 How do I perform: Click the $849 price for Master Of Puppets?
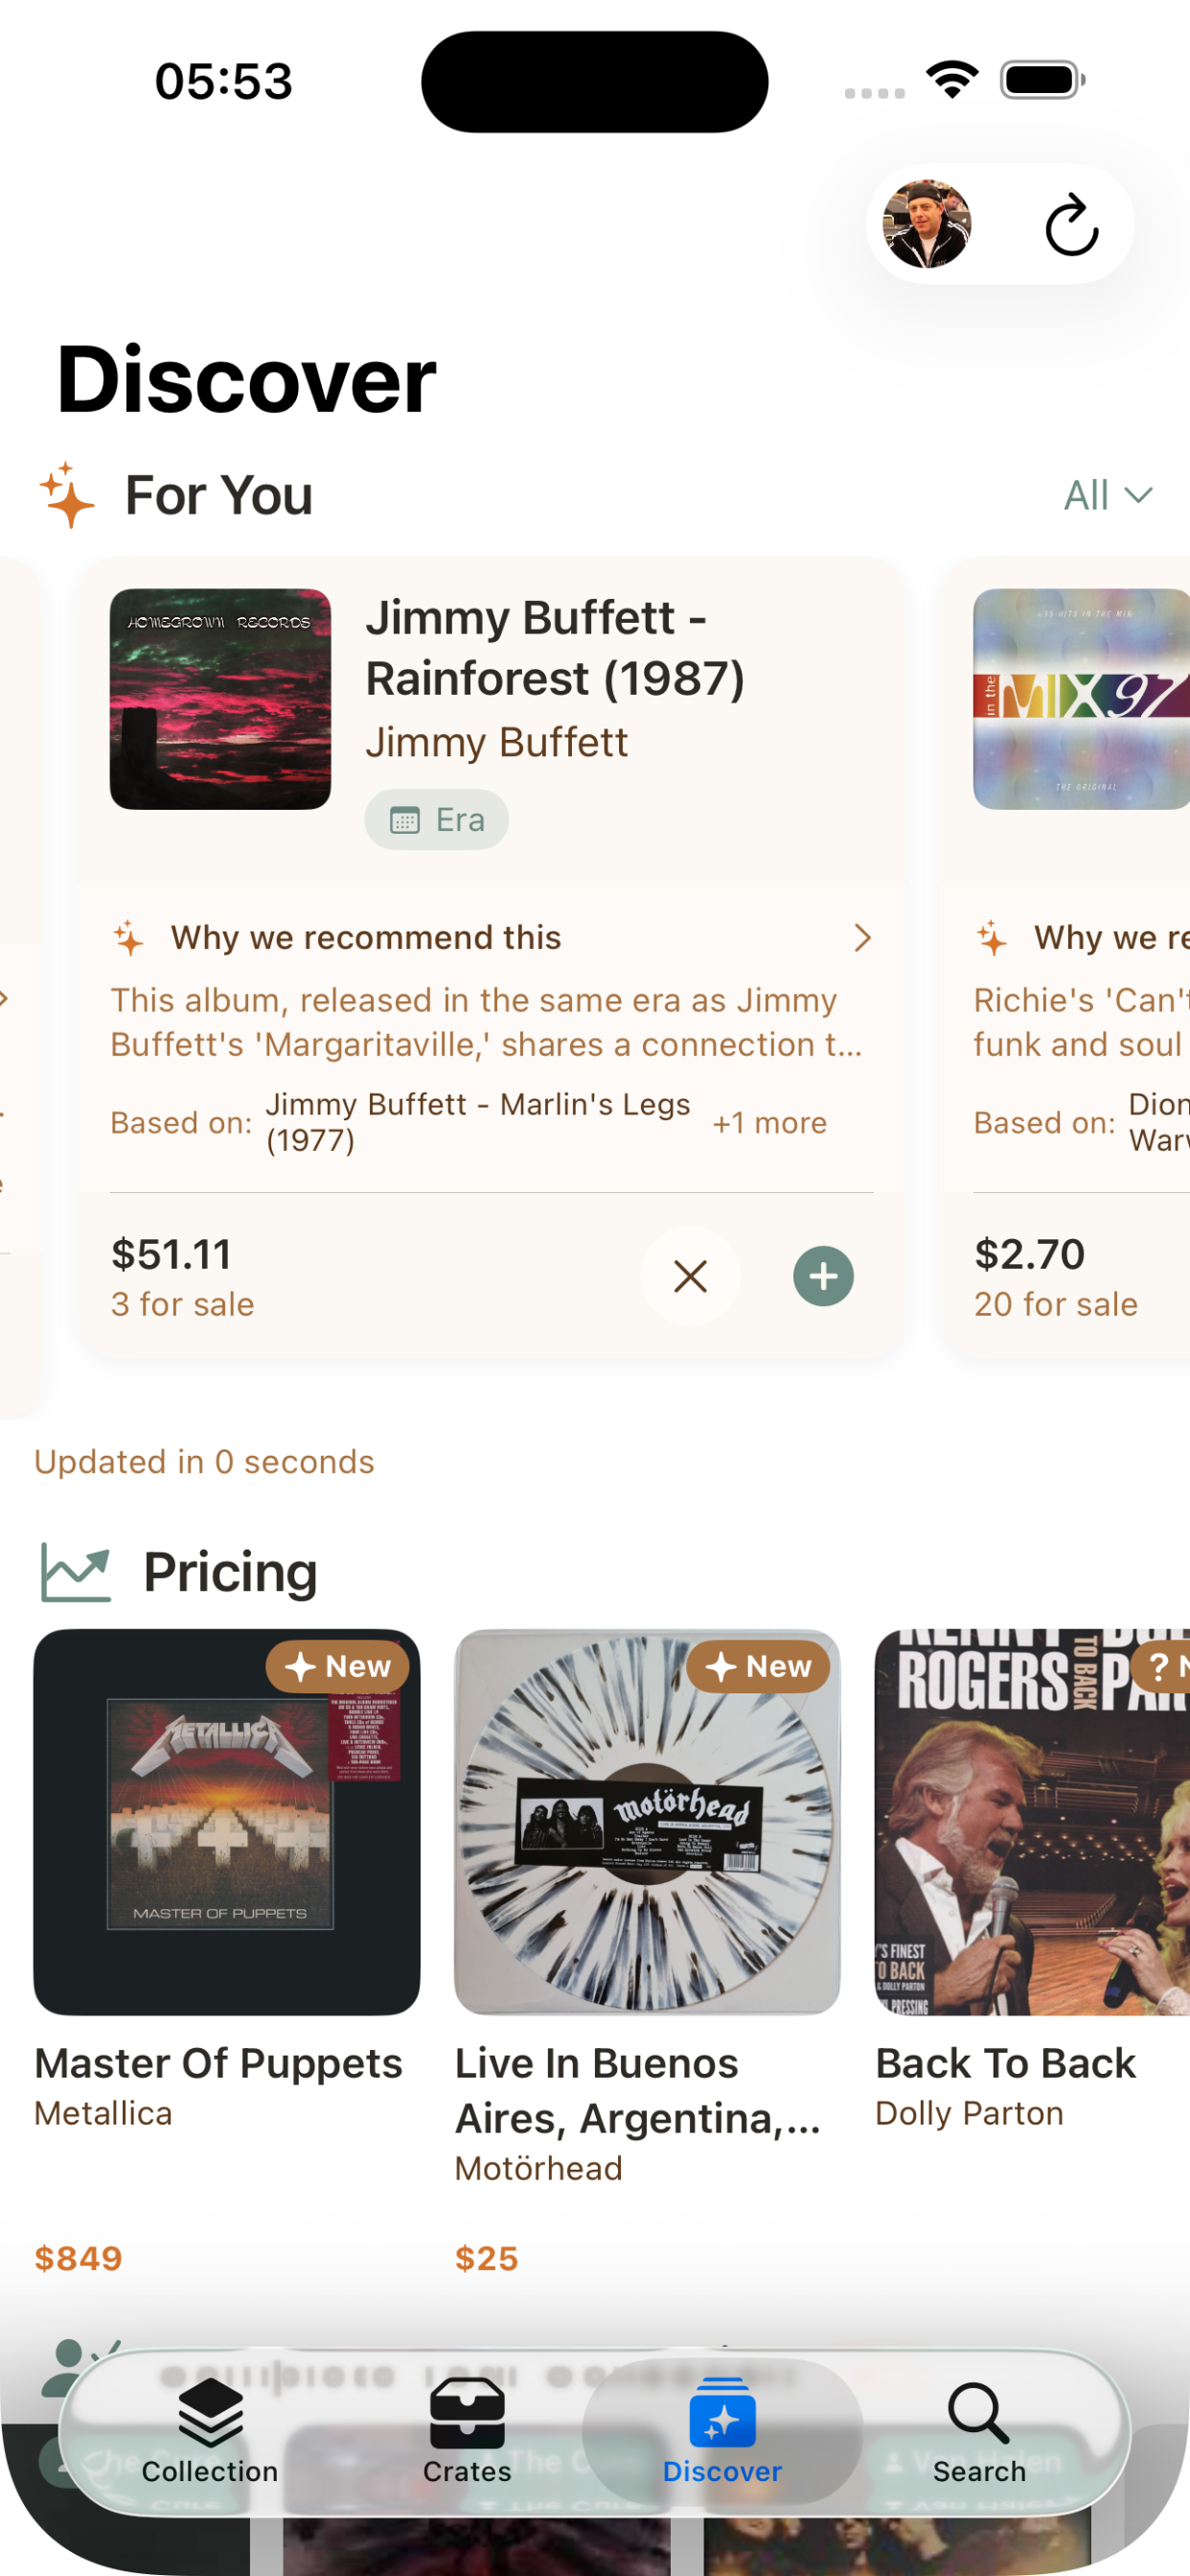coord(79,2258)
